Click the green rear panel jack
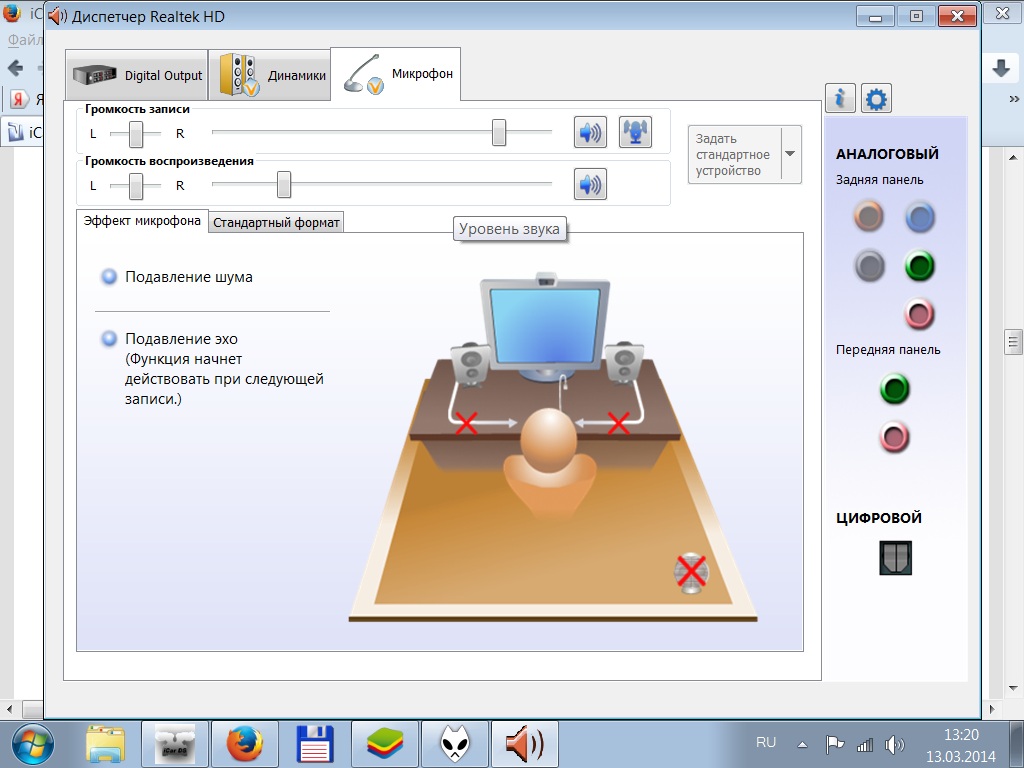This screenshot has height=768, width=1024. [920, 266]
